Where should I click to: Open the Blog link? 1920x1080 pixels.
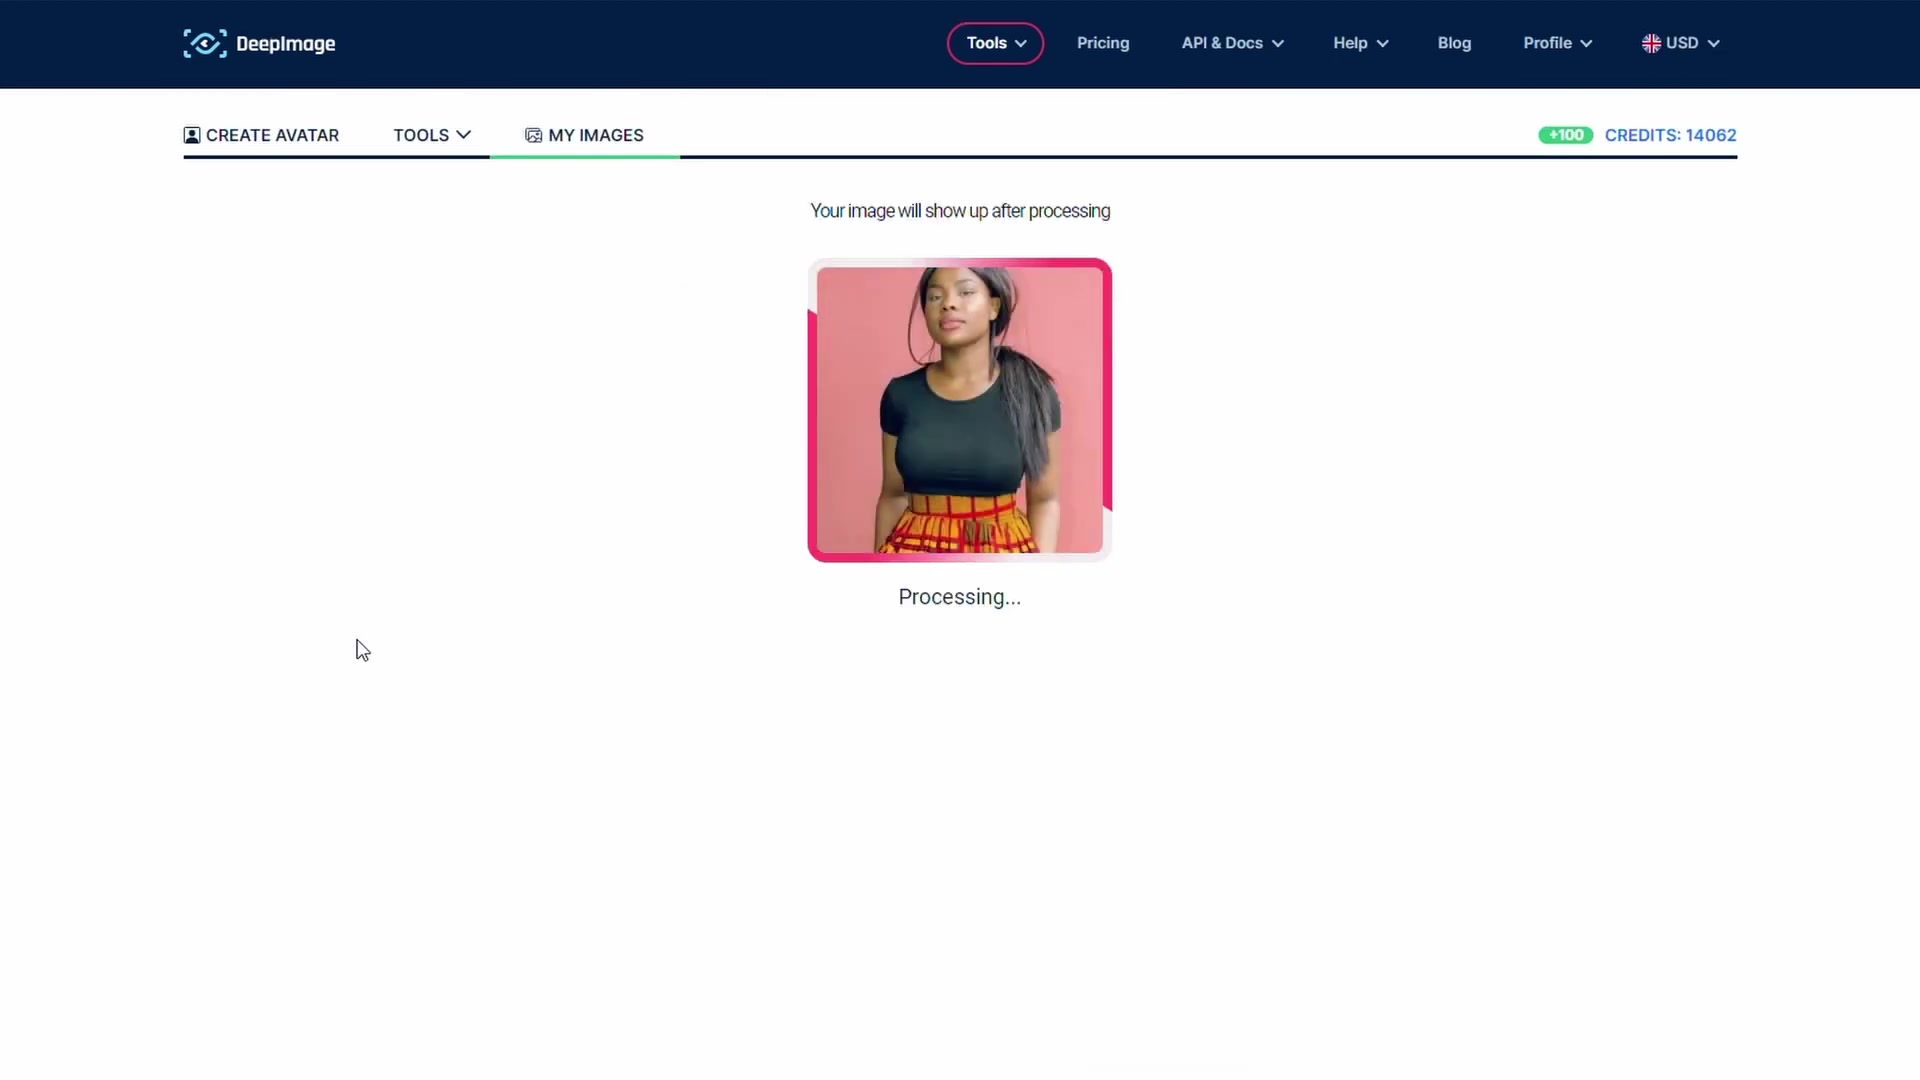point(1454,43)
